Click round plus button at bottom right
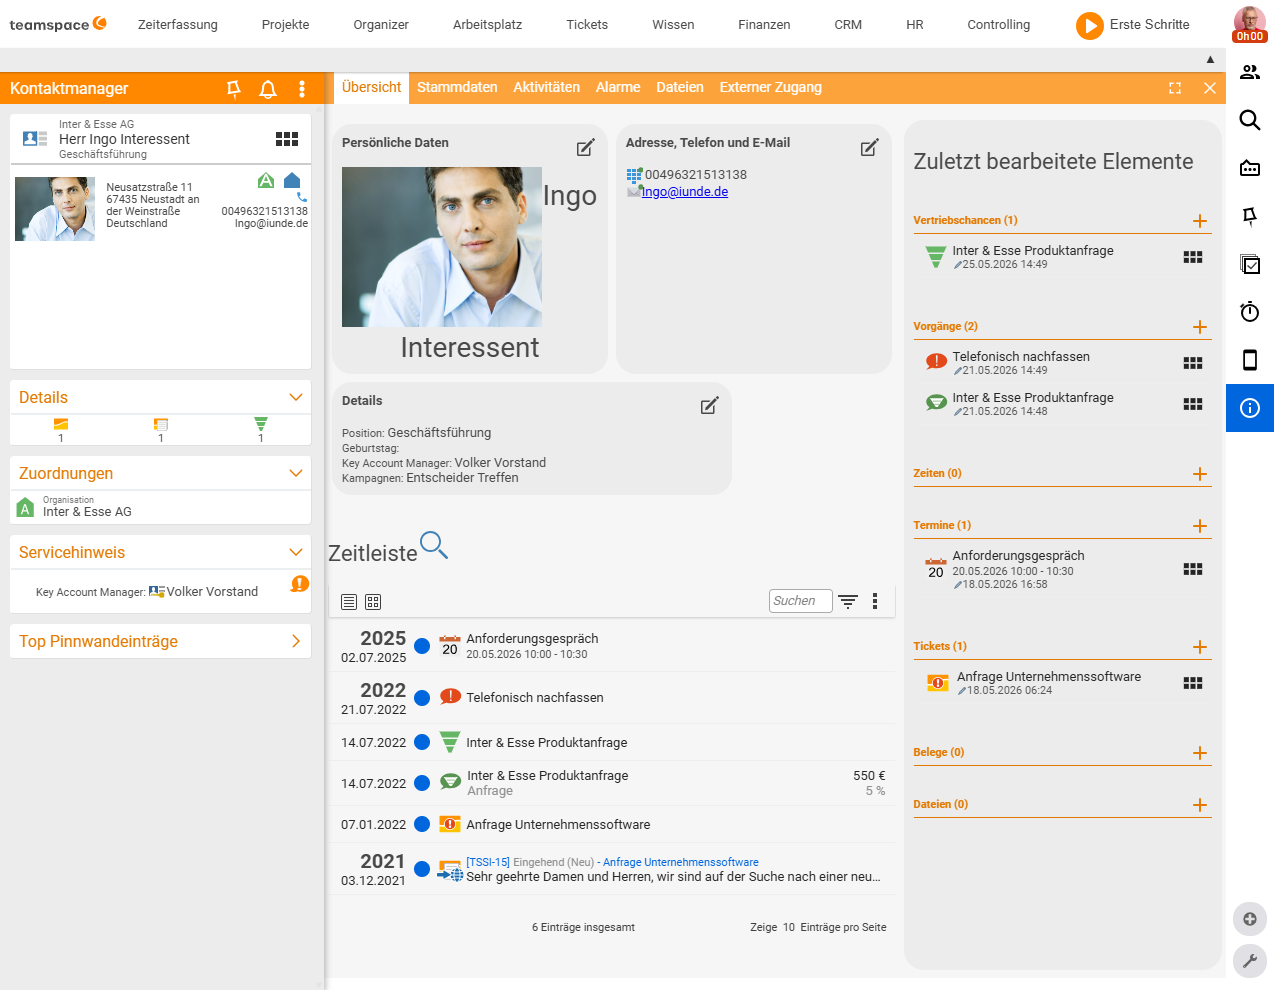This screenshot has height=990, width=1274. tap(1250, 919)
